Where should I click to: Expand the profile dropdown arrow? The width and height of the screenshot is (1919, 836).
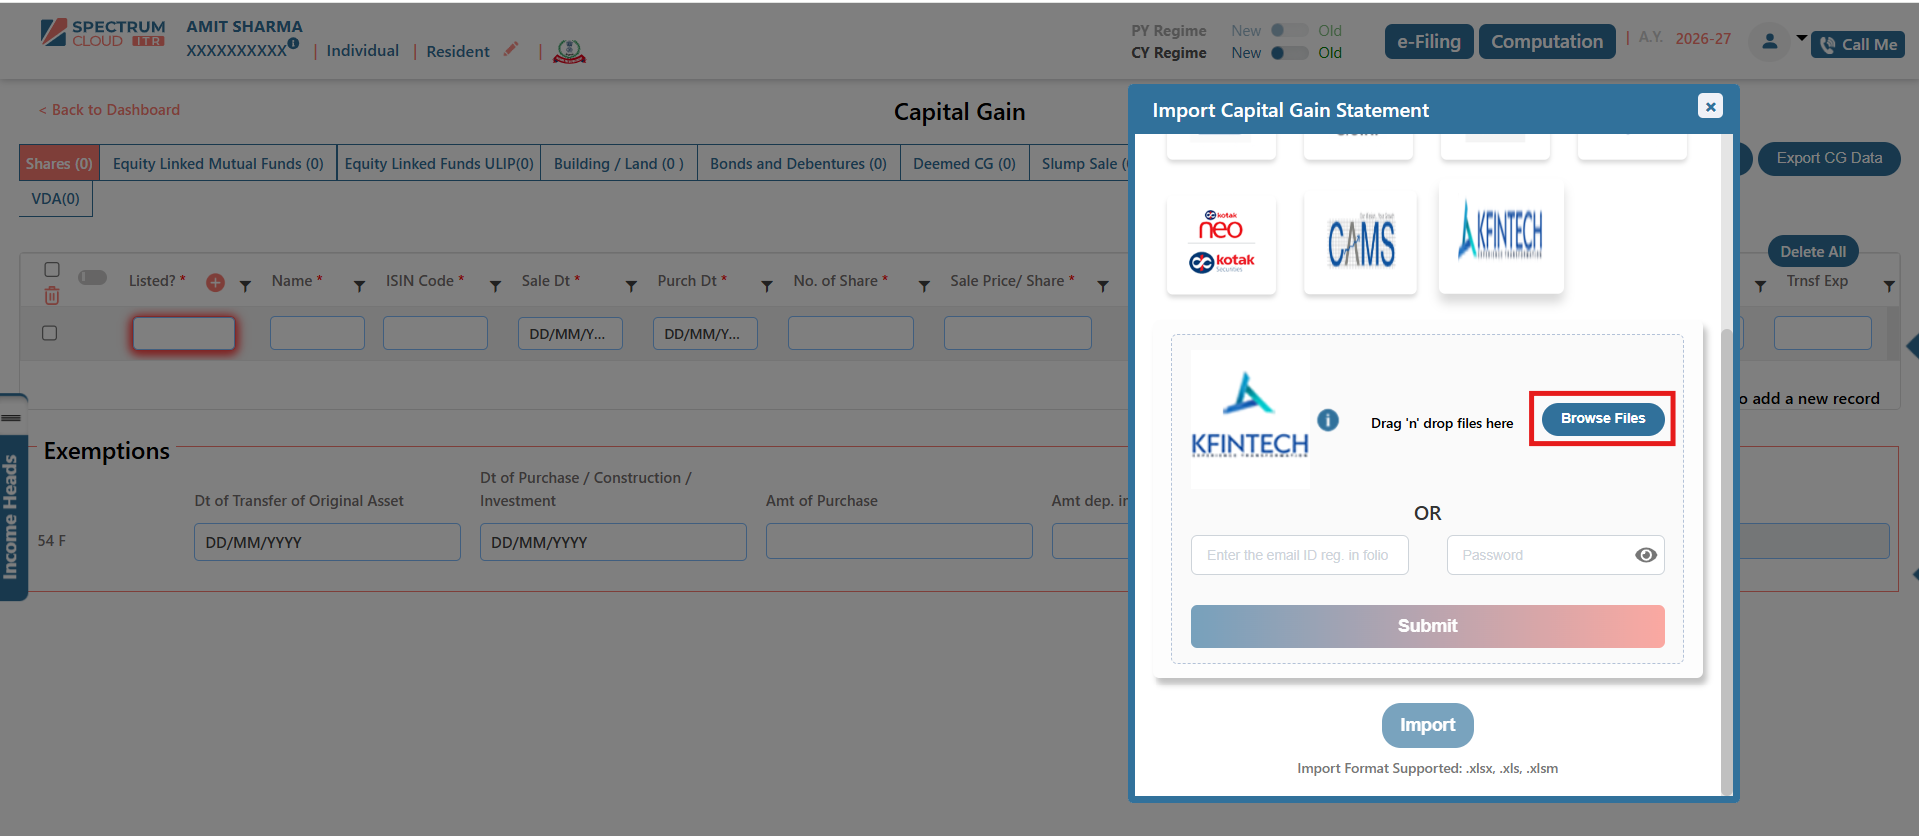[1801, 39]
